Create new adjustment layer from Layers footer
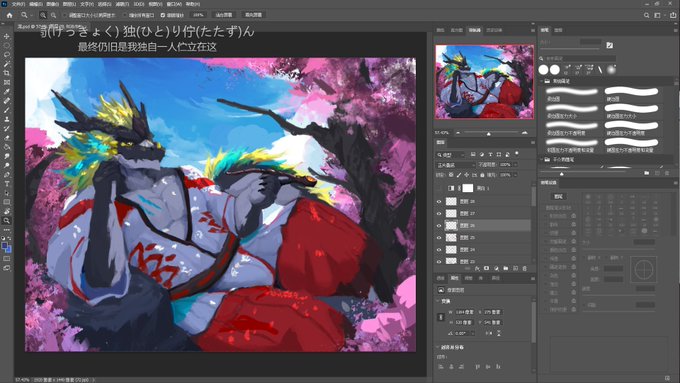 496,268
